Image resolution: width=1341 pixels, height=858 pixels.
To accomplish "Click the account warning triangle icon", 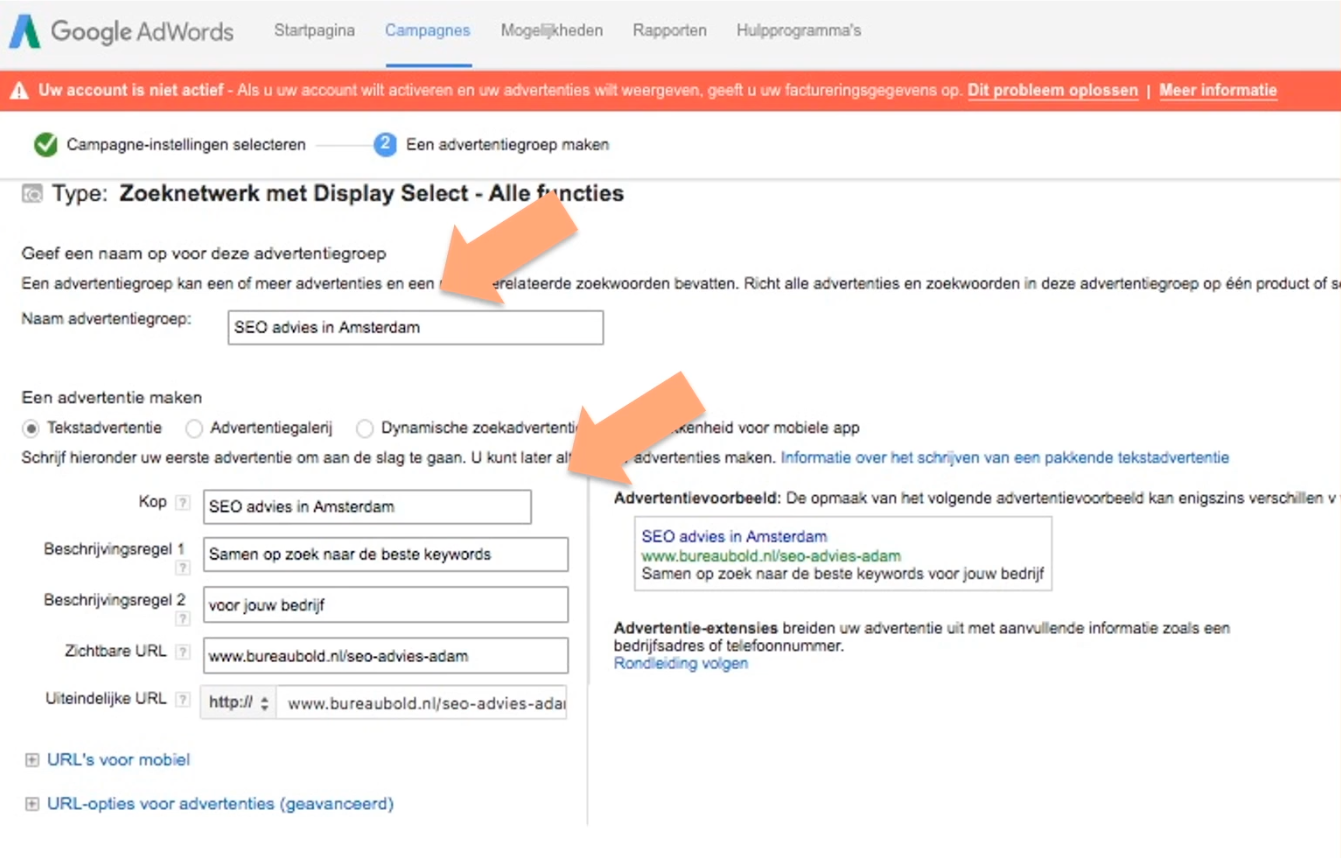I will pos(19,91).
